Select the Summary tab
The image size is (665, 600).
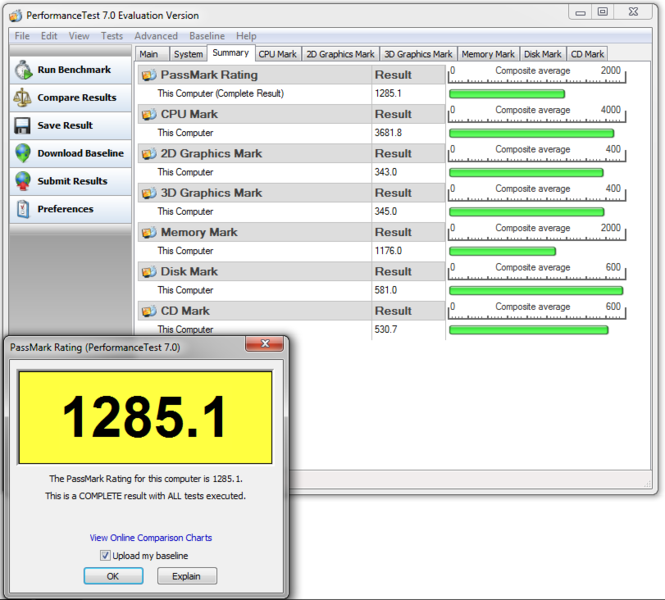coord(231,53)
